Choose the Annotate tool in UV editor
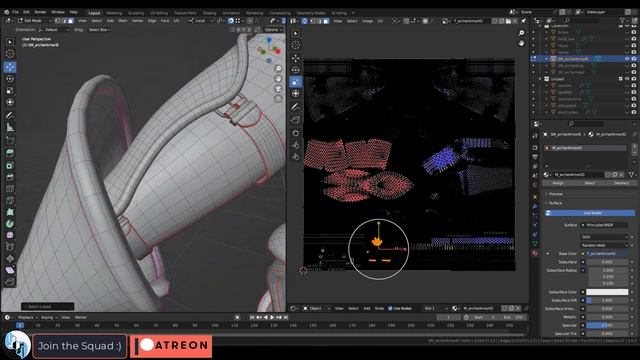640x360 pixels. (x=296, y=107)
